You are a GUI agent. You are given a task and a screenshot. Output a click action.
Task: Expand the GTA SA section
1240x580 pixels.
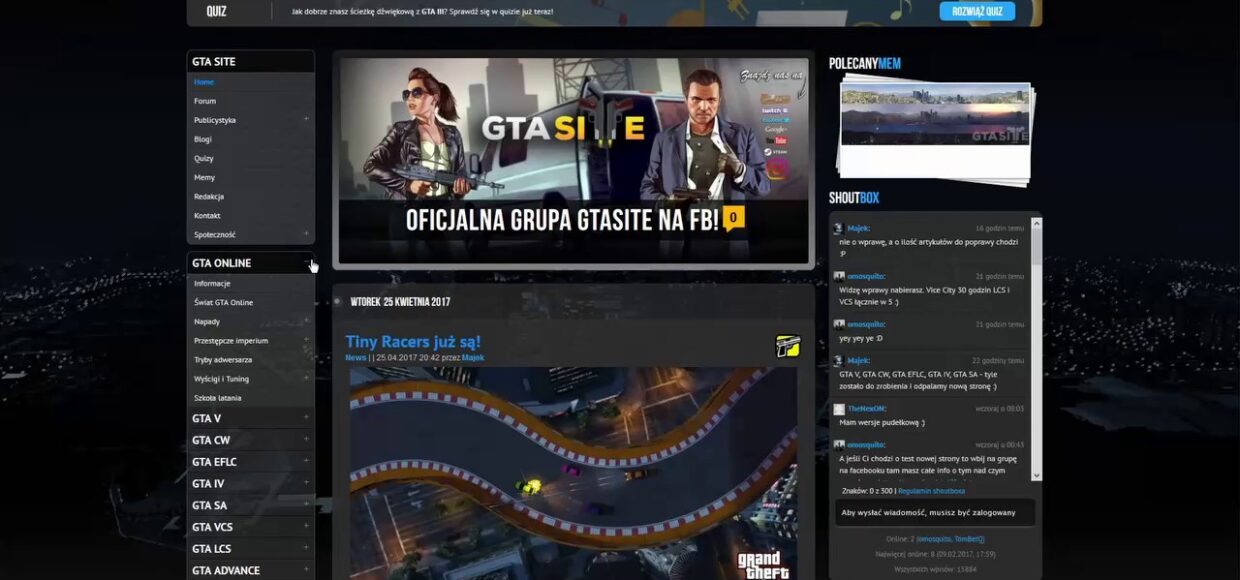coord(307,505)
